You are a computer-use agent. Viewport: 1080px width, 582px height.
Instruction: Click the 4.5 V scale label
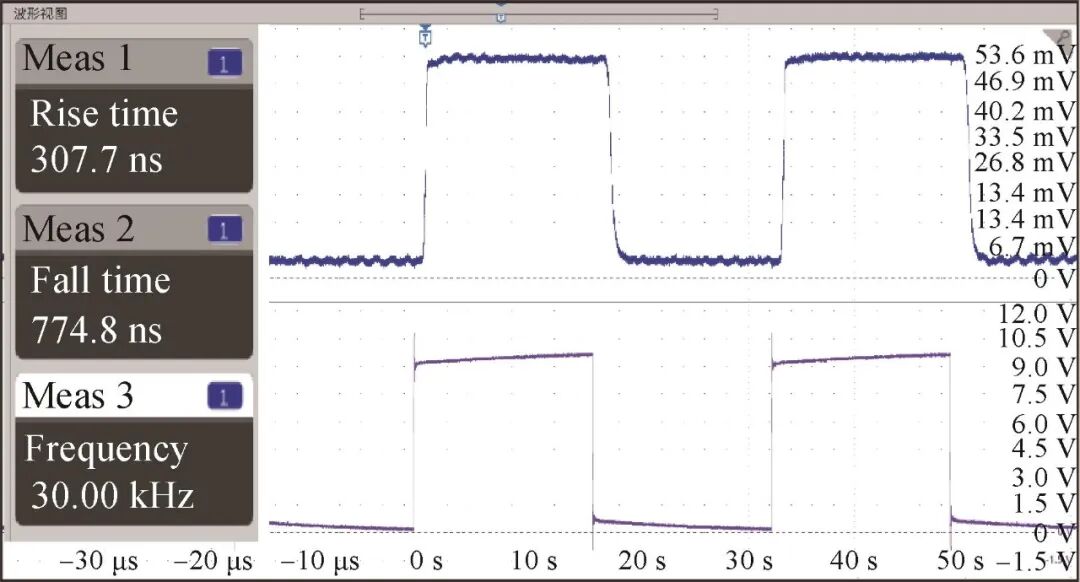click(x=1043, y=448)
